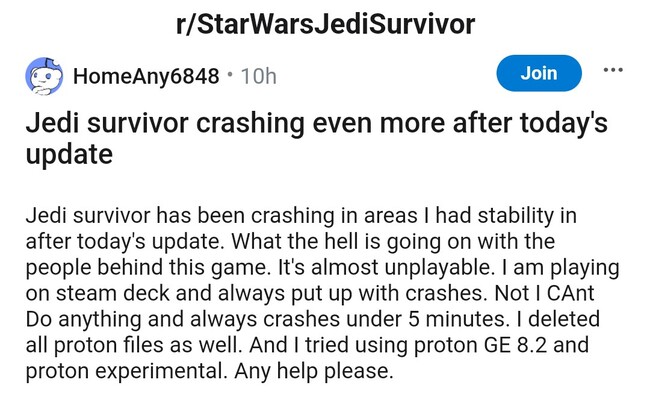Open the three-dot more options menu

(x=613, y=70)
